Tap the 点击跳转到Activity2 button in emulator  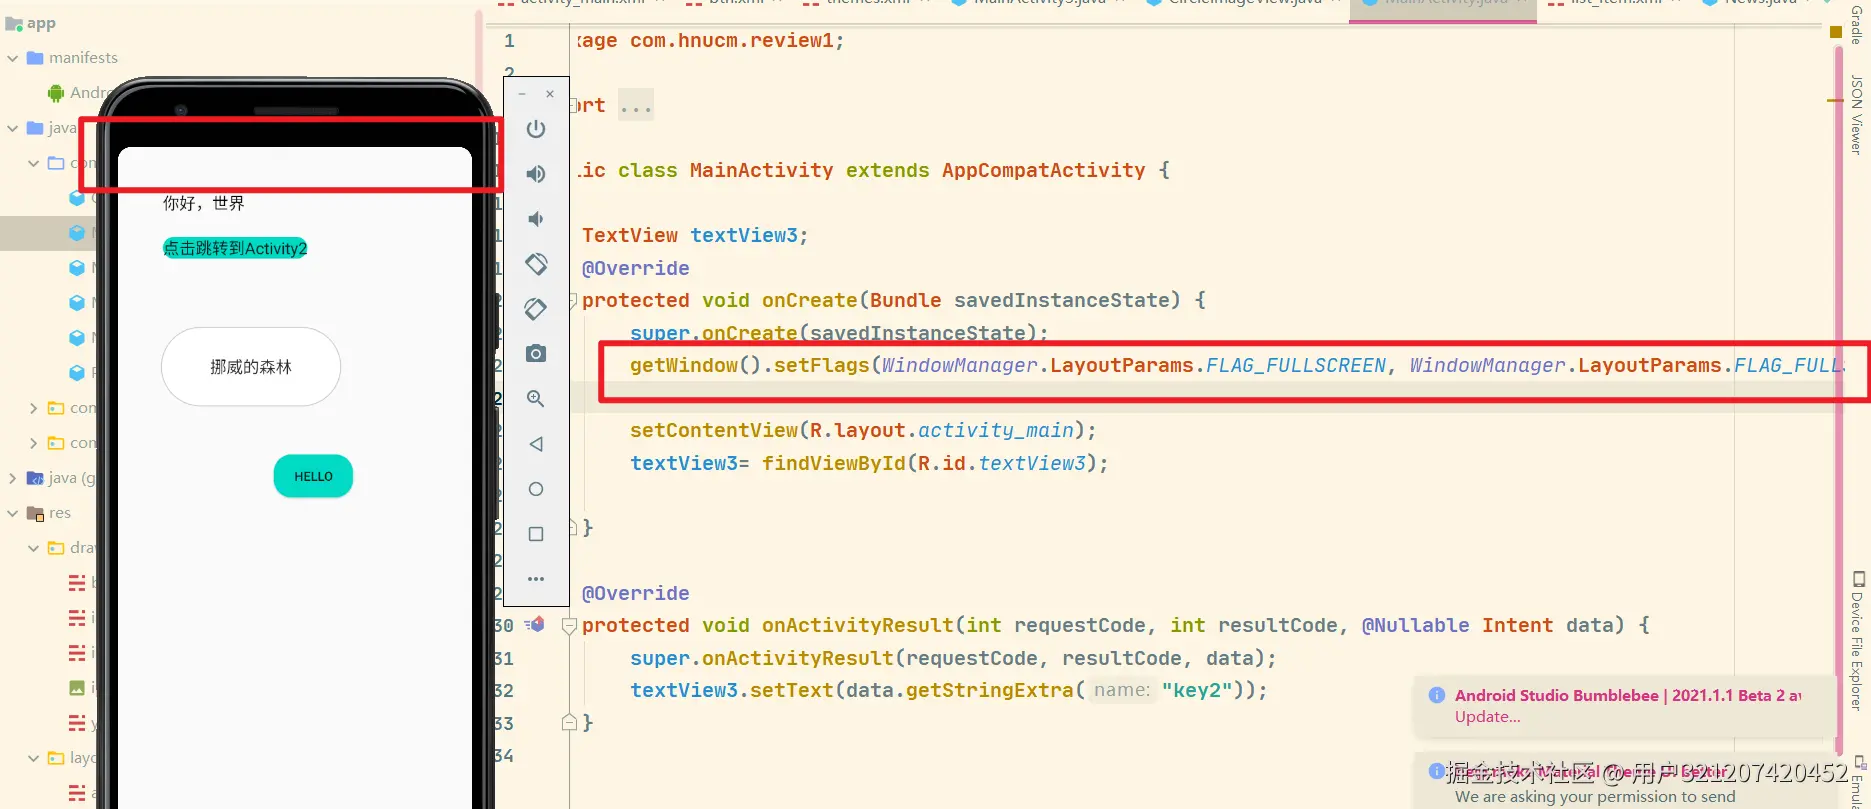point(235,248)
